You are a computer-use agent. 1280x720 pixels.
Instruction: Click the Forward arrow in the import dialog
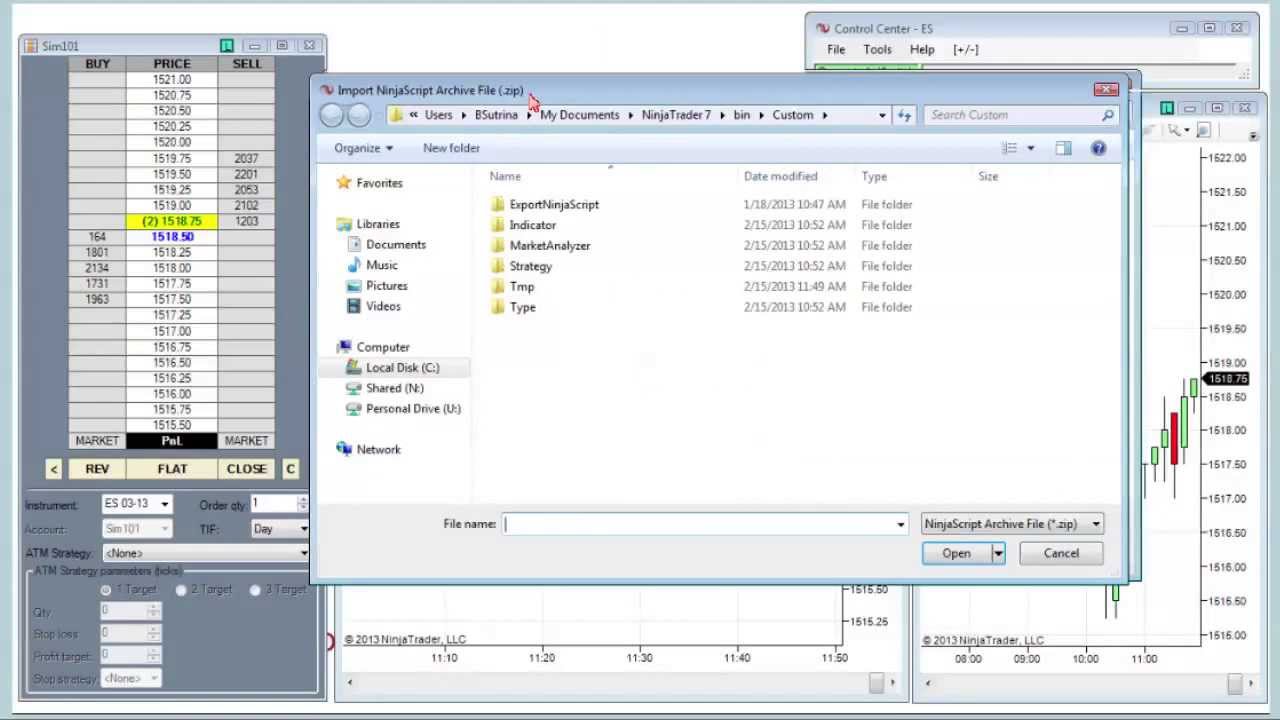(x=359, y=115)
